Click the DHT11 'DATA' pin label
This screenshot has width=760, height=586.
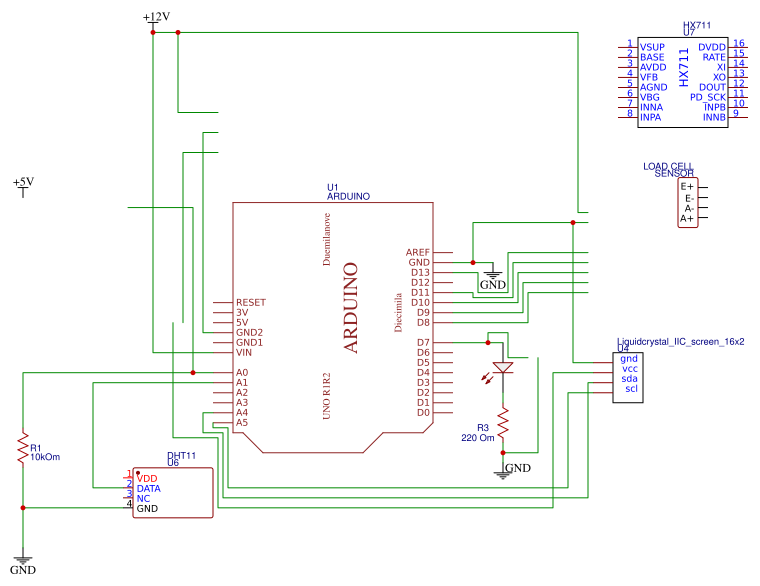click(x=149, y=489)
